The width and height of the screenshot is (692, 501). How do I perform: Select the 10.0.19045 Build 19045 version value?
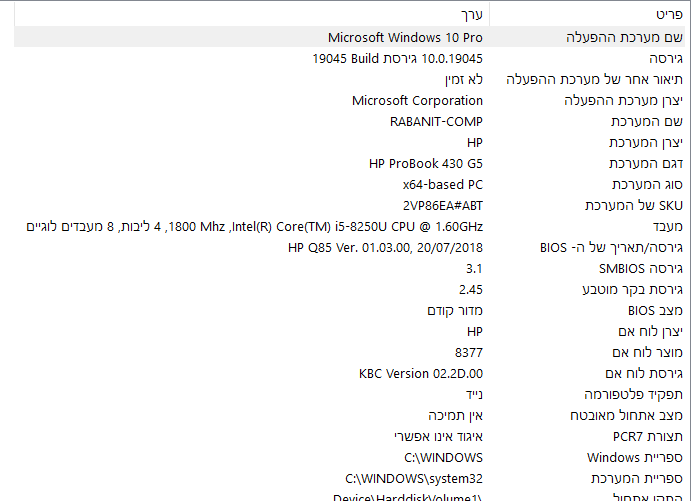397,58
